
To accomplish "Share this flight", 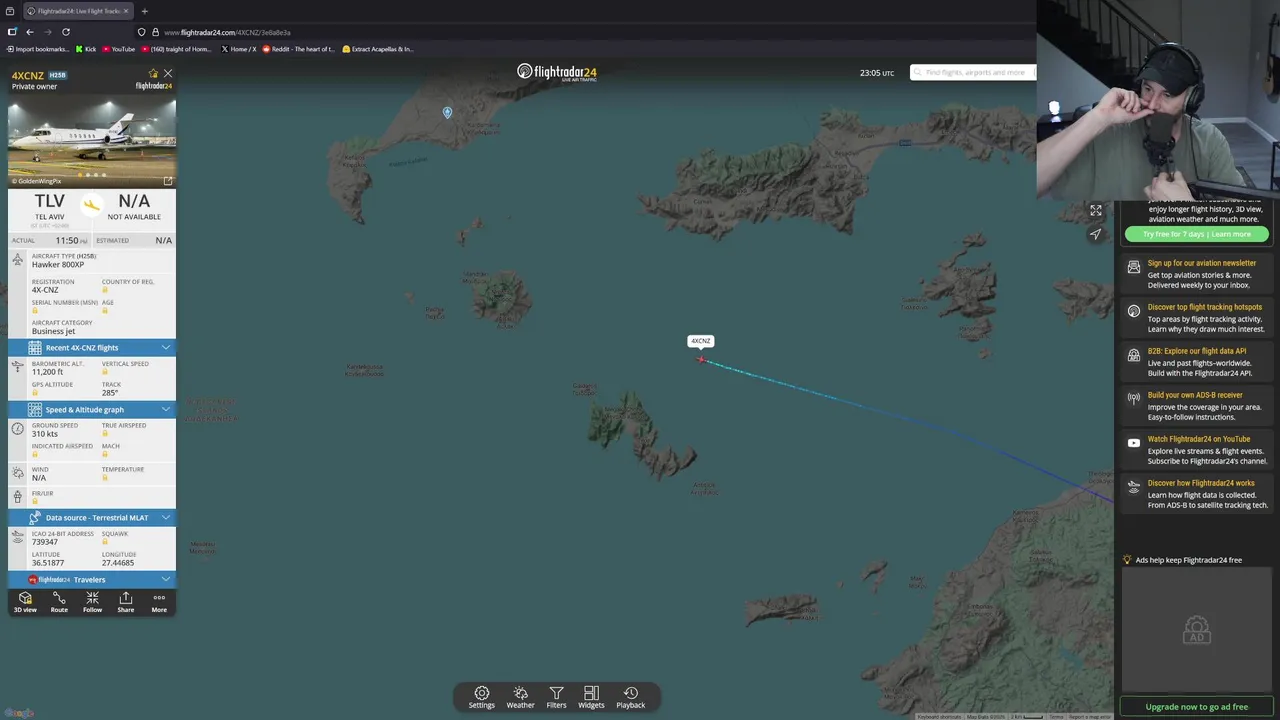I will tap(126, 602).
